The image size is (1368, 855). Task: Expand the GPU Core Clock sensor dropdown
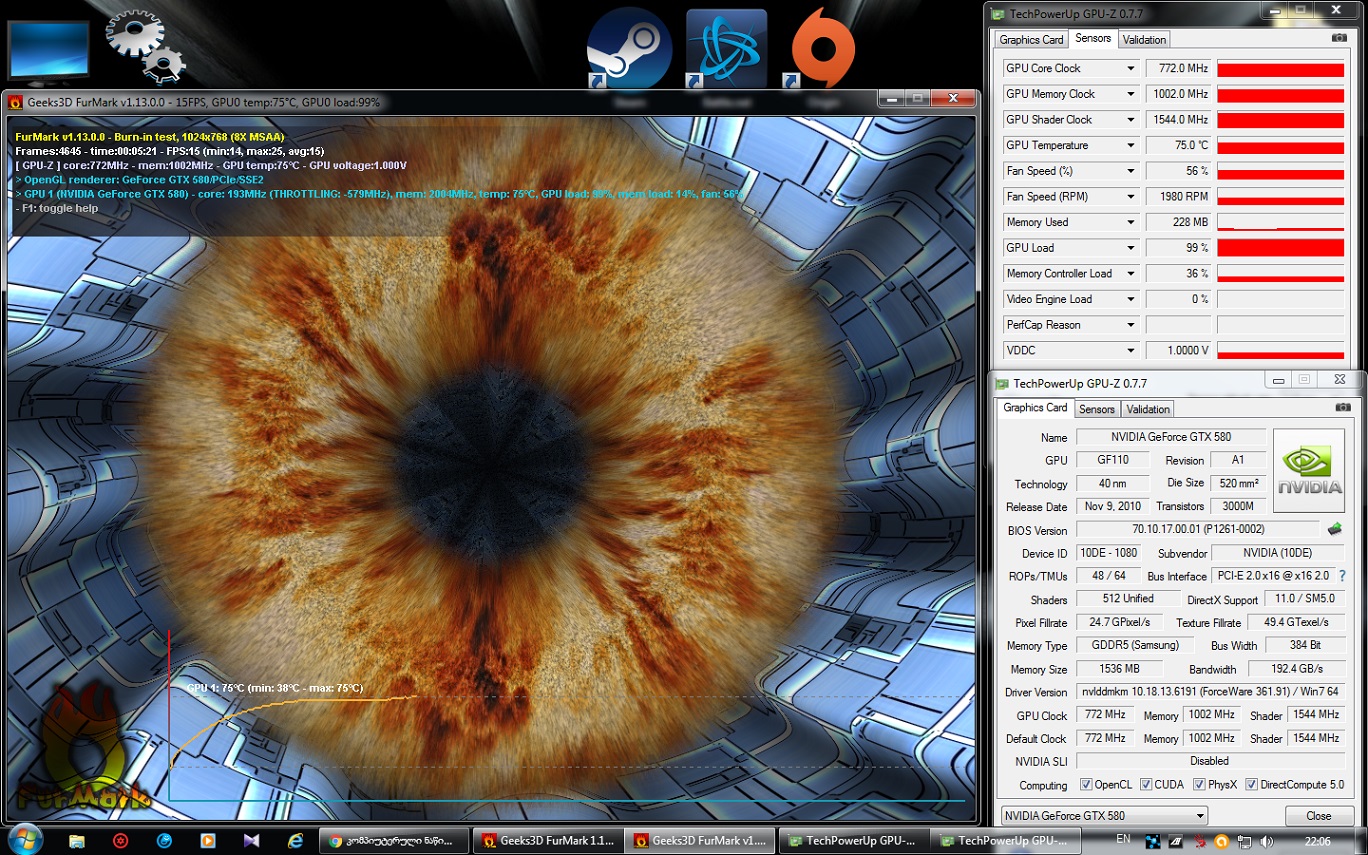click(x=1131, y=69)
